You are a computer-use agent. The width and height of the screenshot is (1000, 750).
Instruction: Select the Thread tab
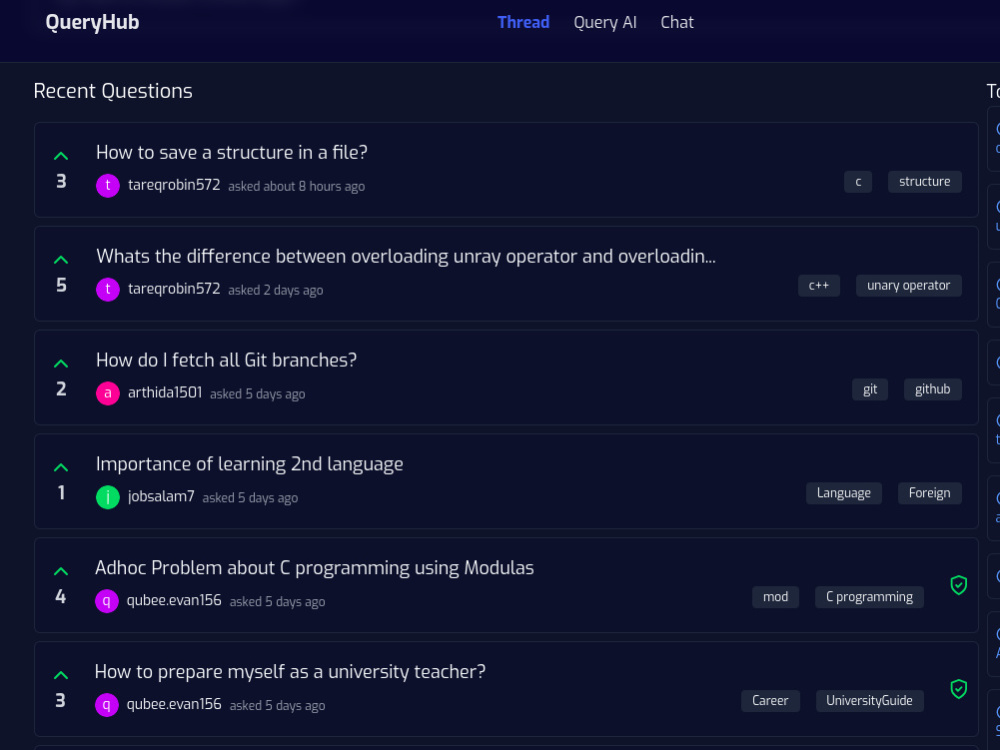pos(523,22)
